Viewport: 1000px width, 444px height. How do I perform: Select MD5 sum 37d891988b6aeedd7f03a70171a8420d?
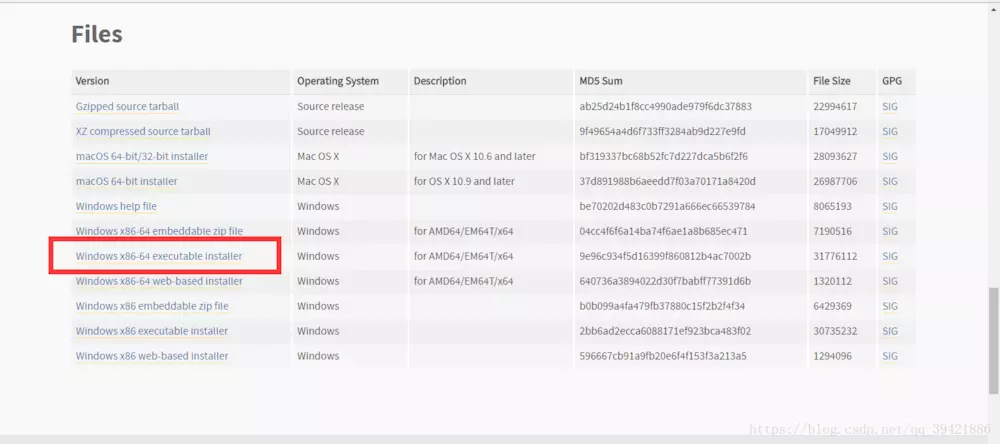(667, 181)
